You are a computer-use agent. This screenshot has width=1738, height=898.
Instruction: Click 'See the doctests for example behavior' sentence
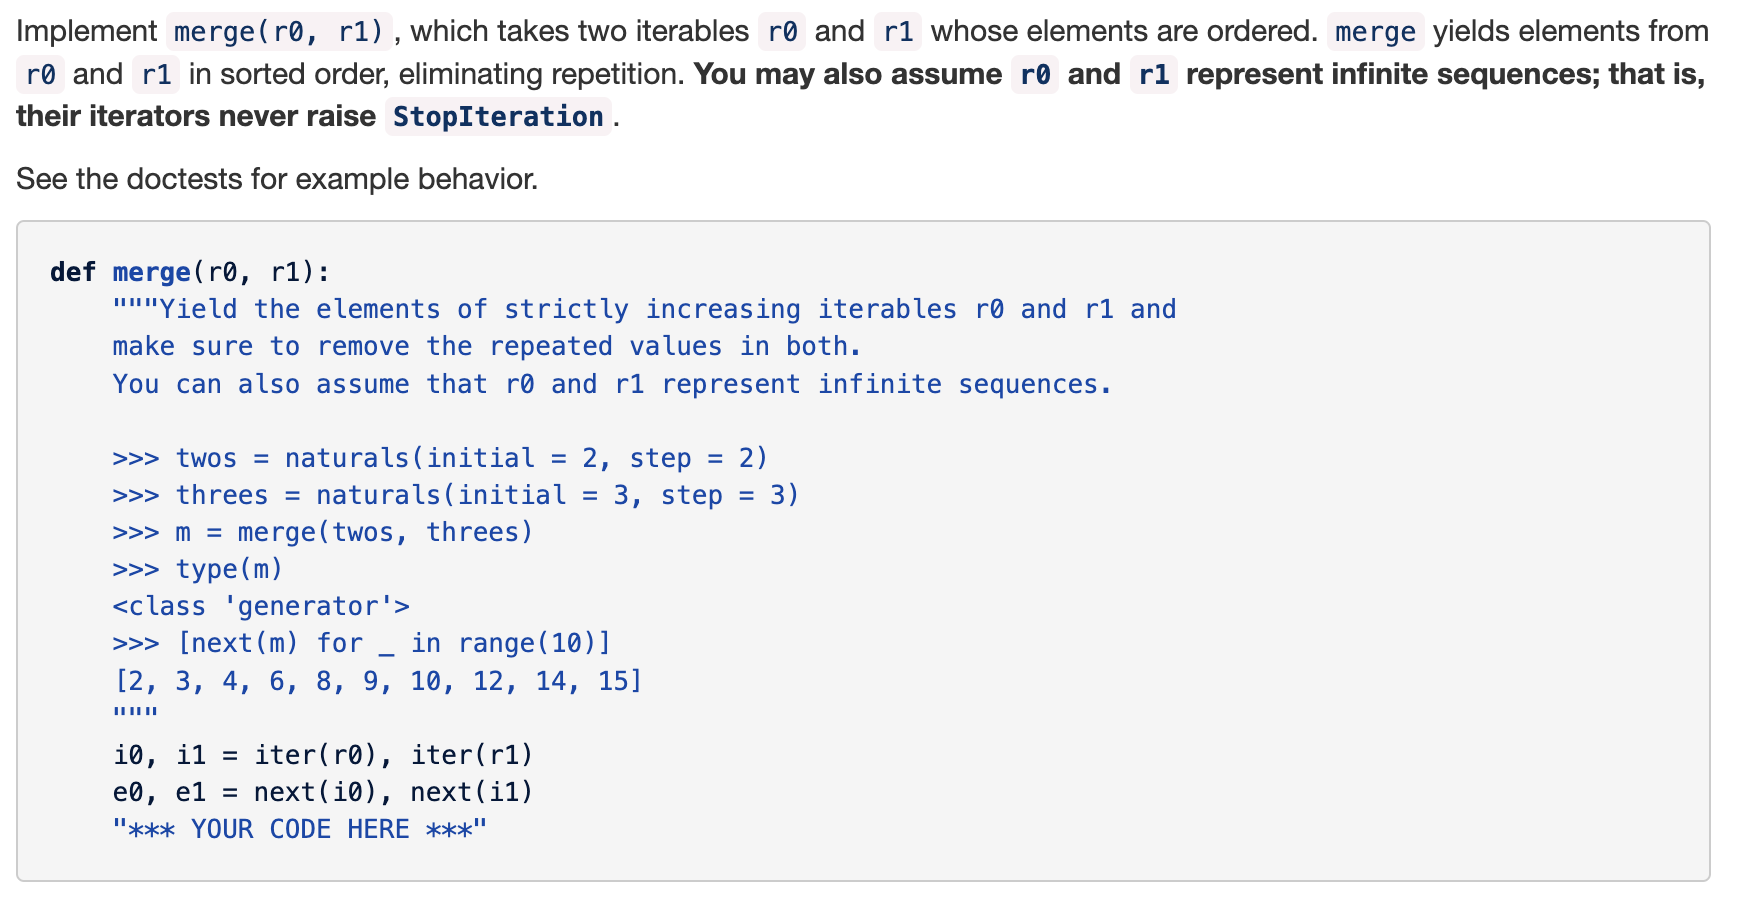pos(277,179)
